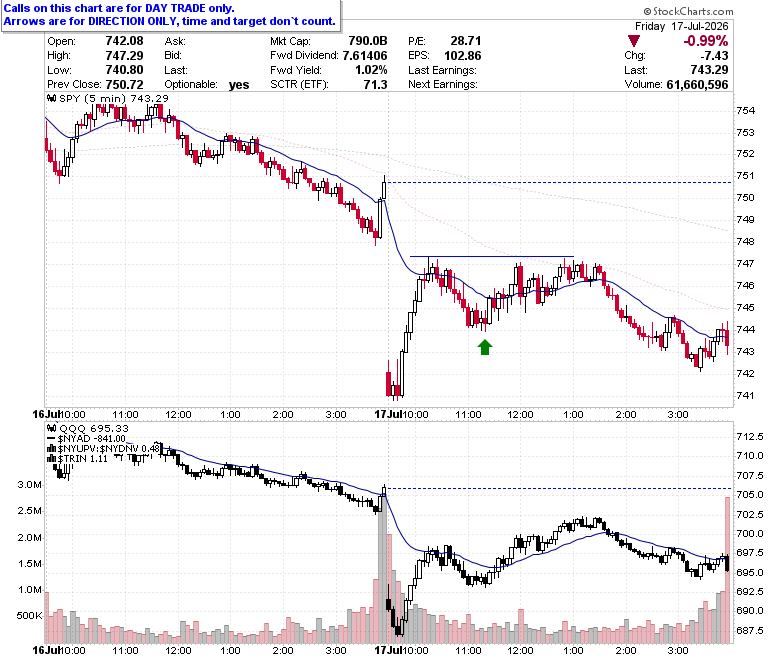Click the $NYAD line legend icon

tap(52, 439)
